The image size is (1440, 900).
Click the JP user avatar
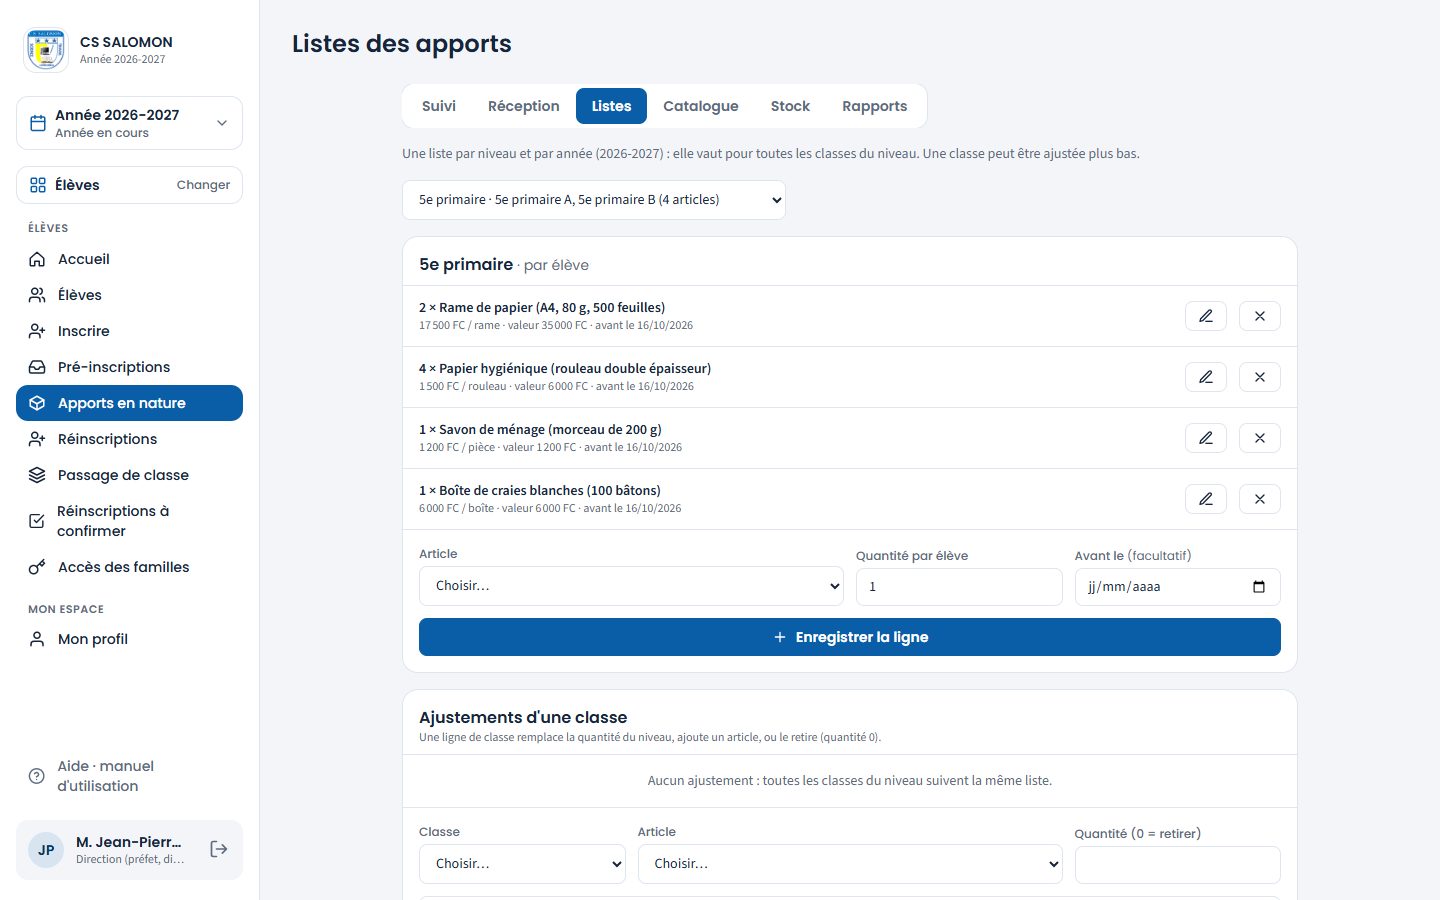46,850
